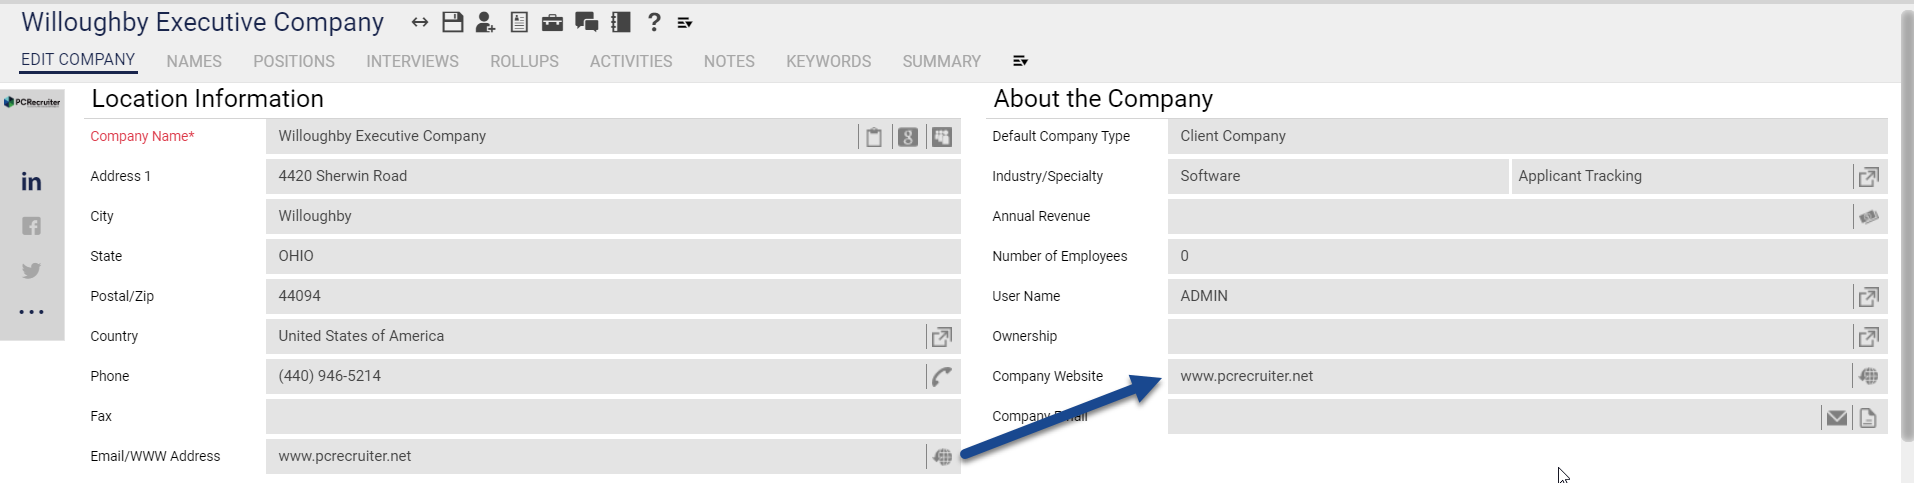Open the document form icon in header
Screen dimensions: 1914x483
pyautogui.click(x=519, y=22)
